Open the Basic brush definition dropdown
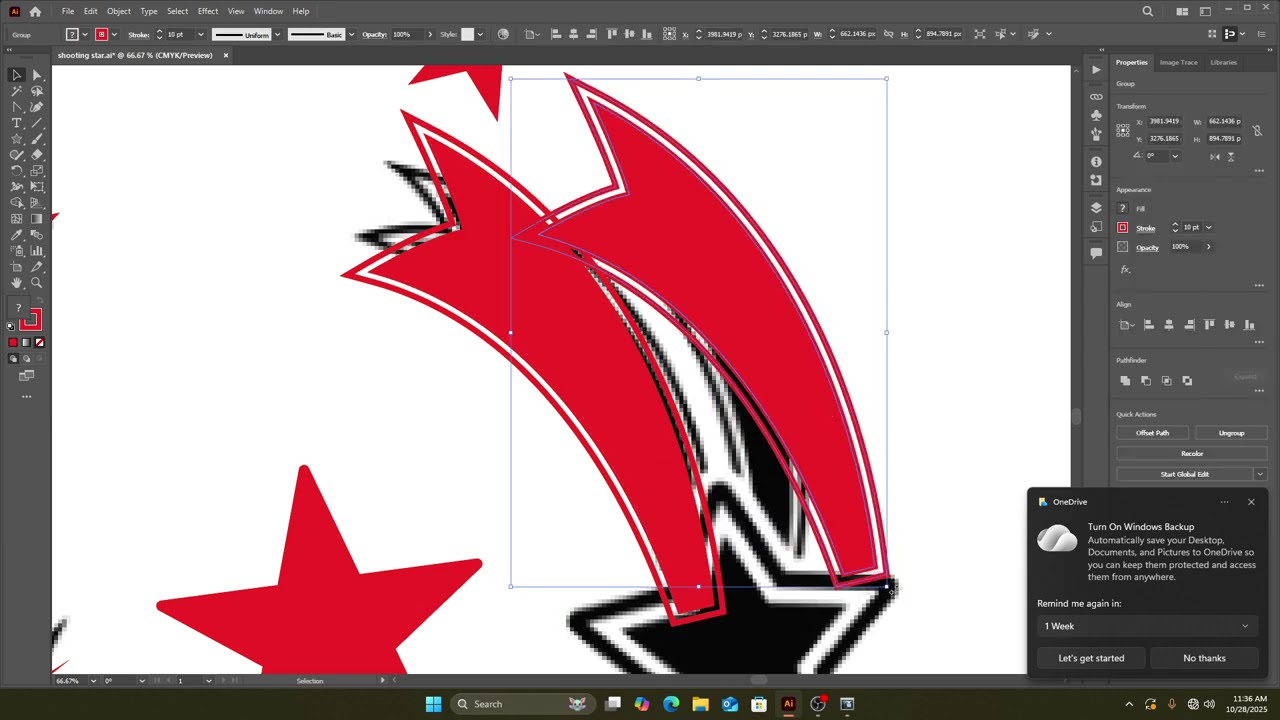The height and width of the screenshot is (720, 1280). (351, 34)
